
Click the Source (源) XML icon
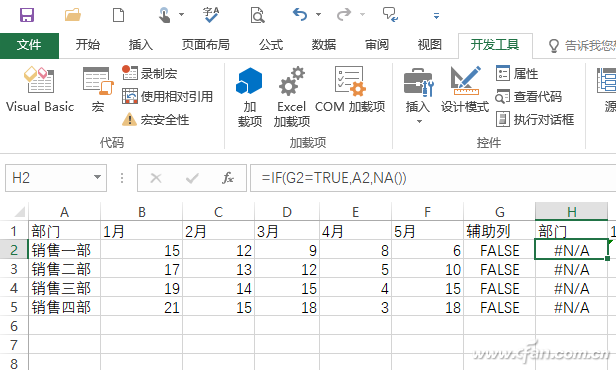click(x=607, y=90)
